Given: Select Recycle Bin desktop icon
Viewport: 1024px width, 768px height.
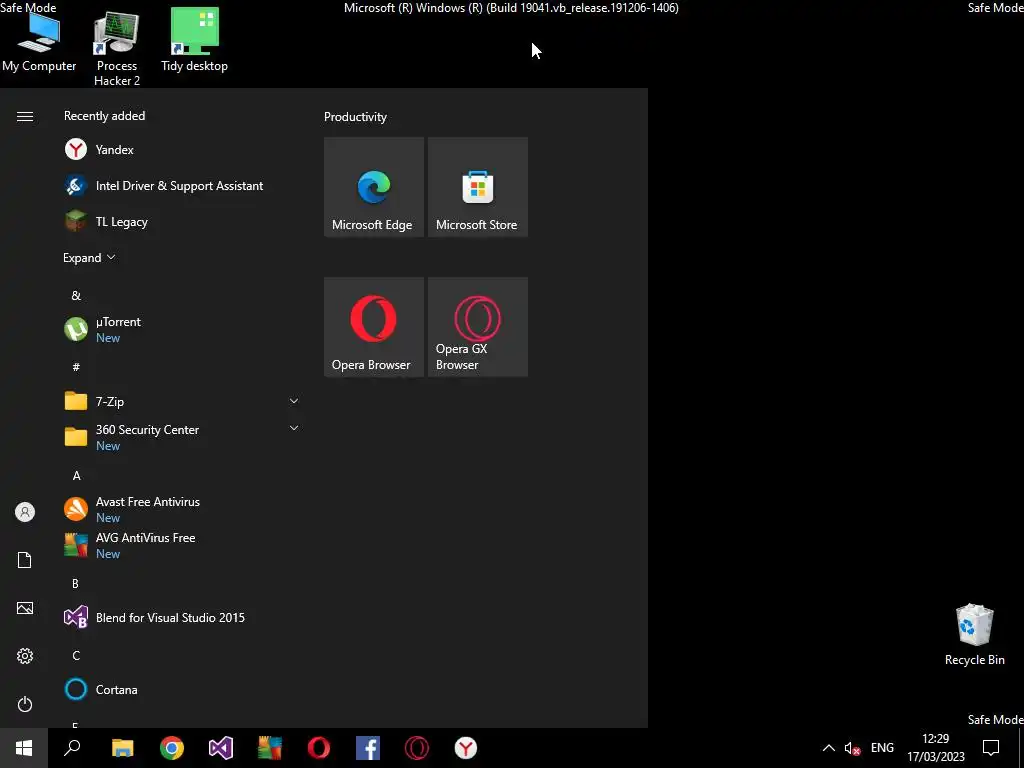Looking at the screenshot, I should pos(974,635).
